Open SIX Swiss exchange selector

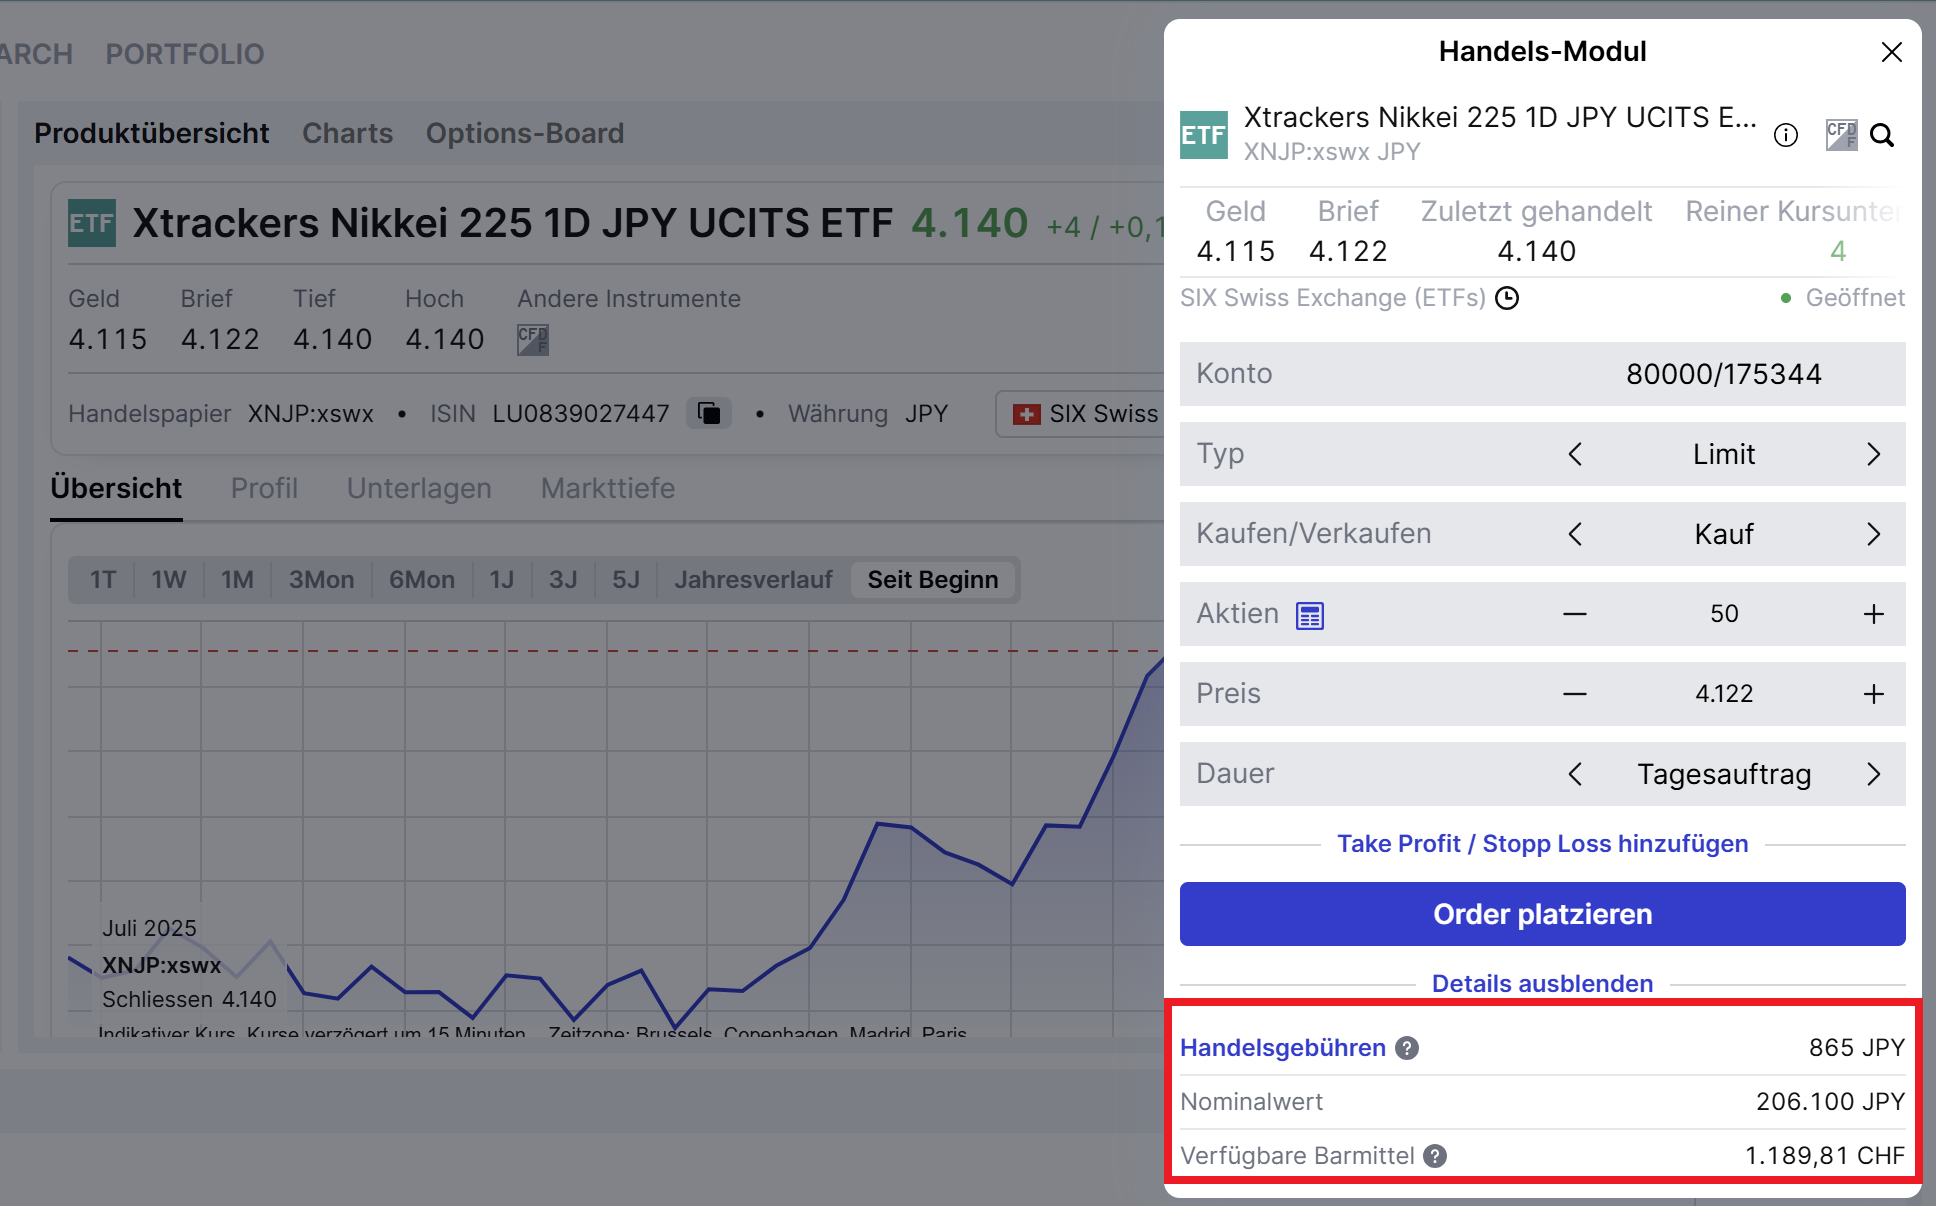tap(1080, 413)
